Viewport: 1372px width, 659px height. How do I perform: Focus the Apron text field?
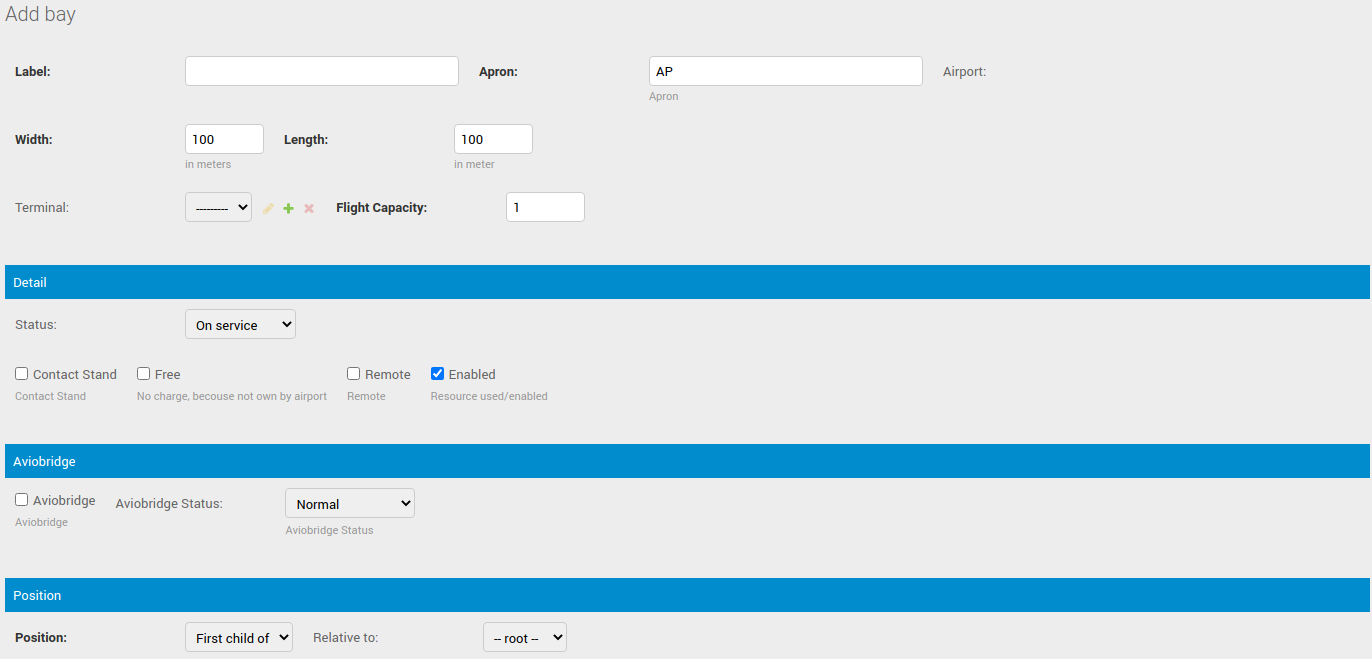[785, 71]
